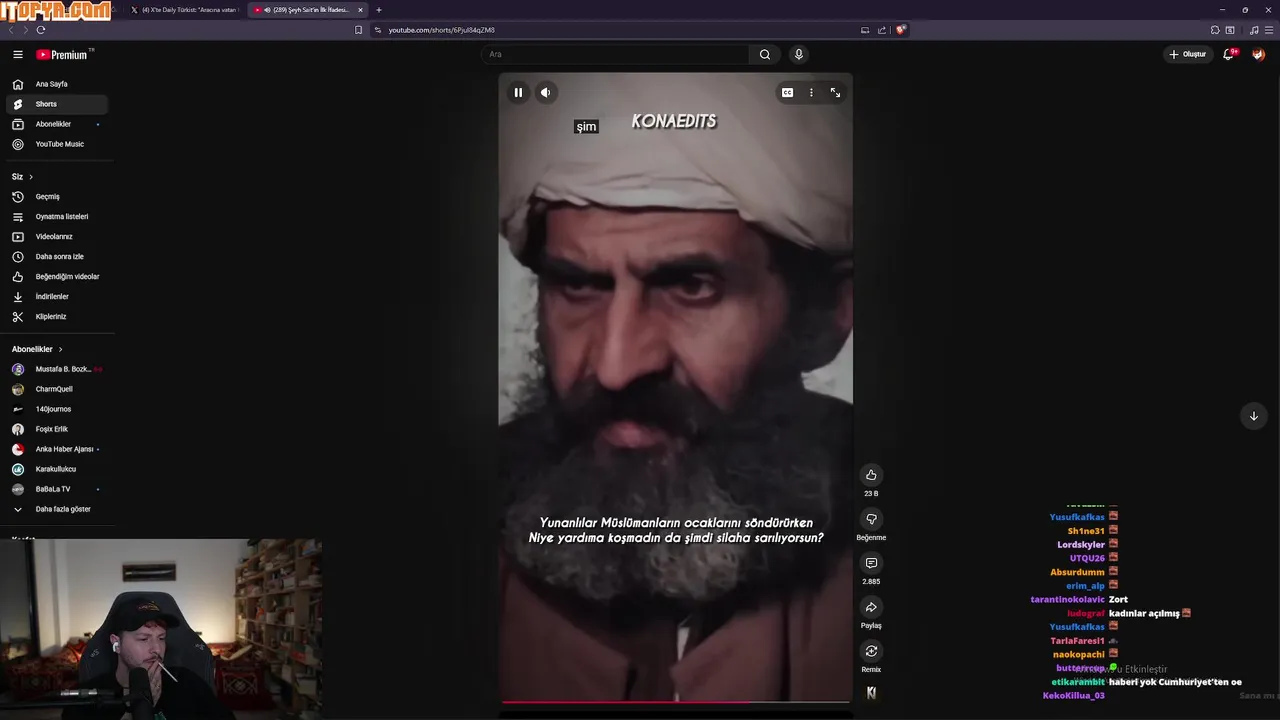The width and height of the screenshot is (1280, 720).
Task: Open Anka Haber Ajansı channel subscription
Action: (x=57, y=449)
